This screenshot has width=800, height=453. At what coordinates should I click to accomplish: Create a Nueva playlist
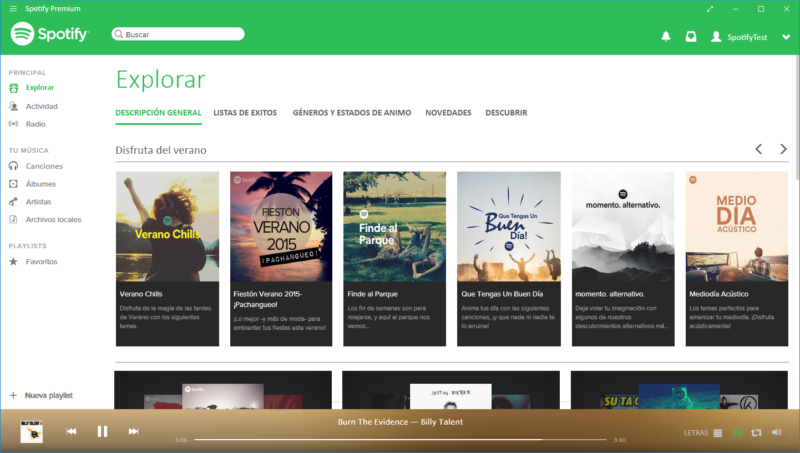click(x=49, y=395)
